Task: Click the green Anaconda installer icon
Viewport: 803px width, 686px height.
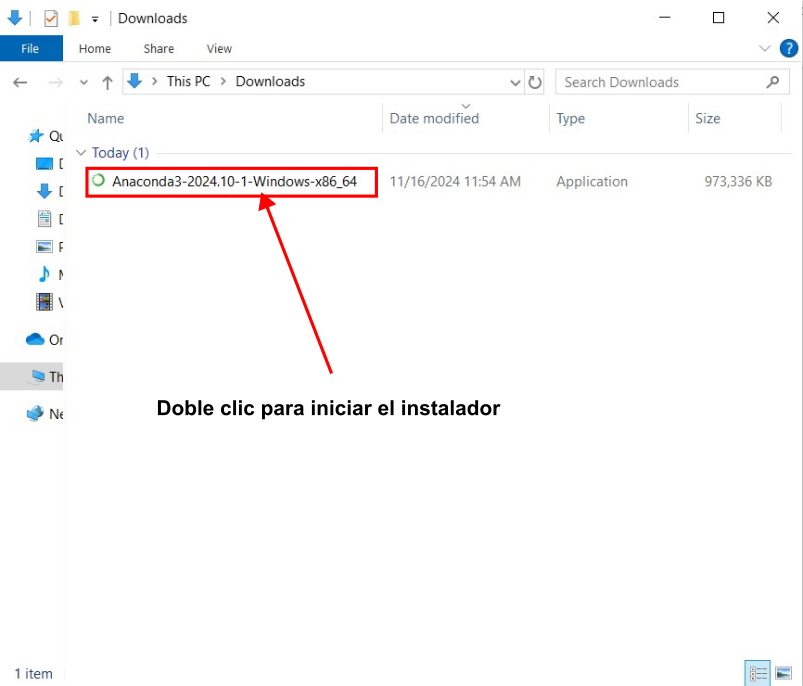Action: [98, 180]
